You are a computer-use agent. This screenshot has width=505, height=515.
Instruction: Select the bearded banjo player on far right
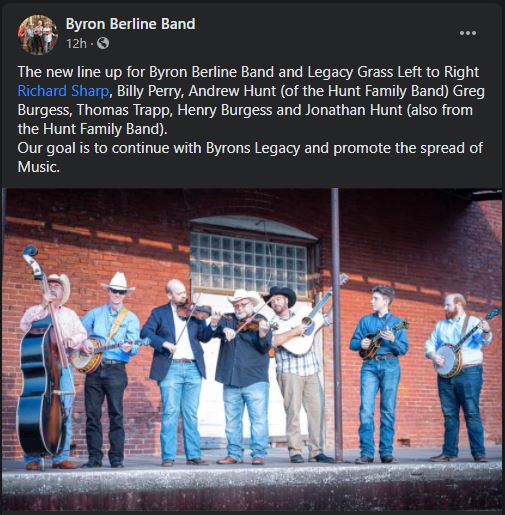point(460,377)
